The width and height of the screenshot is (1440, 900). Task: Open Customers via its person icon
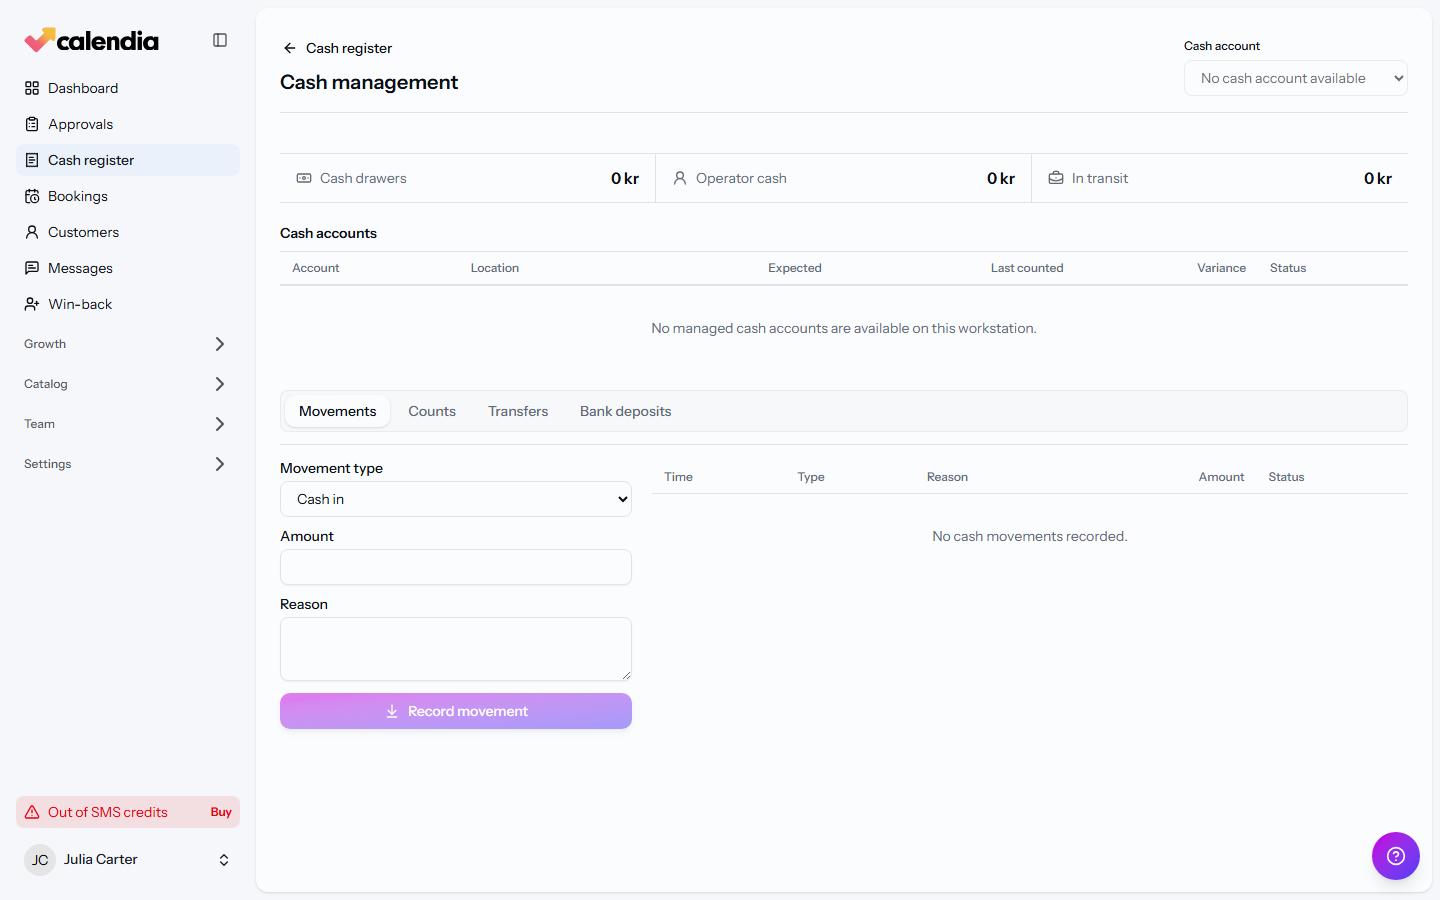pos(32,232)
